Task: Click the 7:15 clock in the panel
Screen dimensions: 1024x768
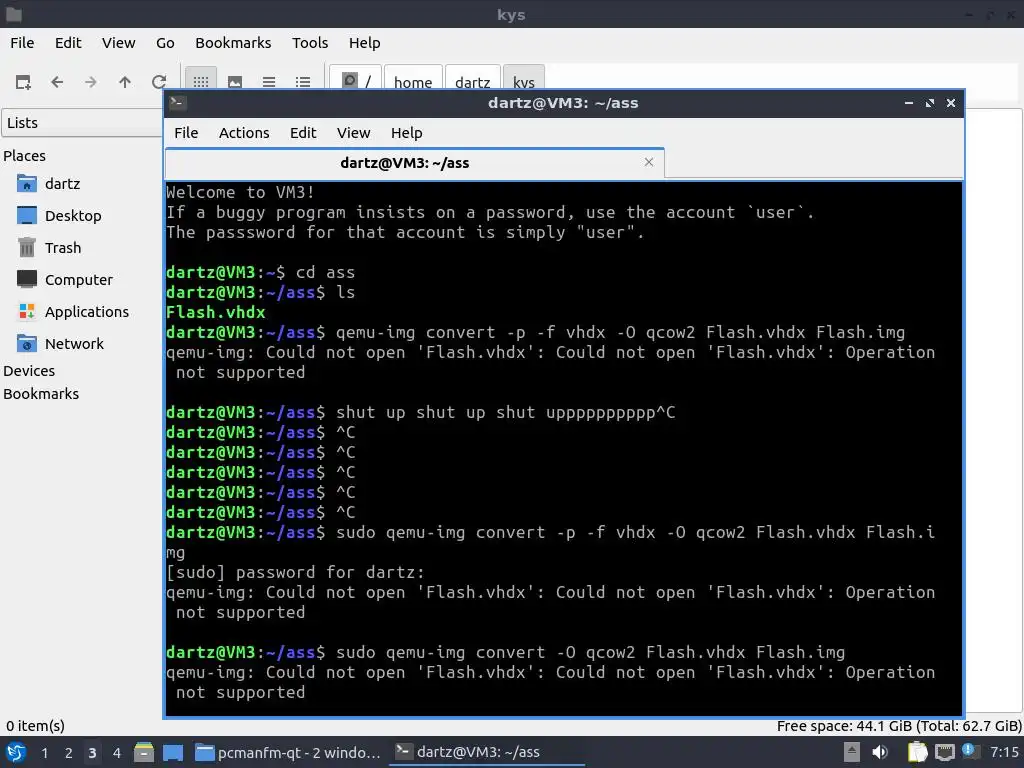Action: (1004, 752)
